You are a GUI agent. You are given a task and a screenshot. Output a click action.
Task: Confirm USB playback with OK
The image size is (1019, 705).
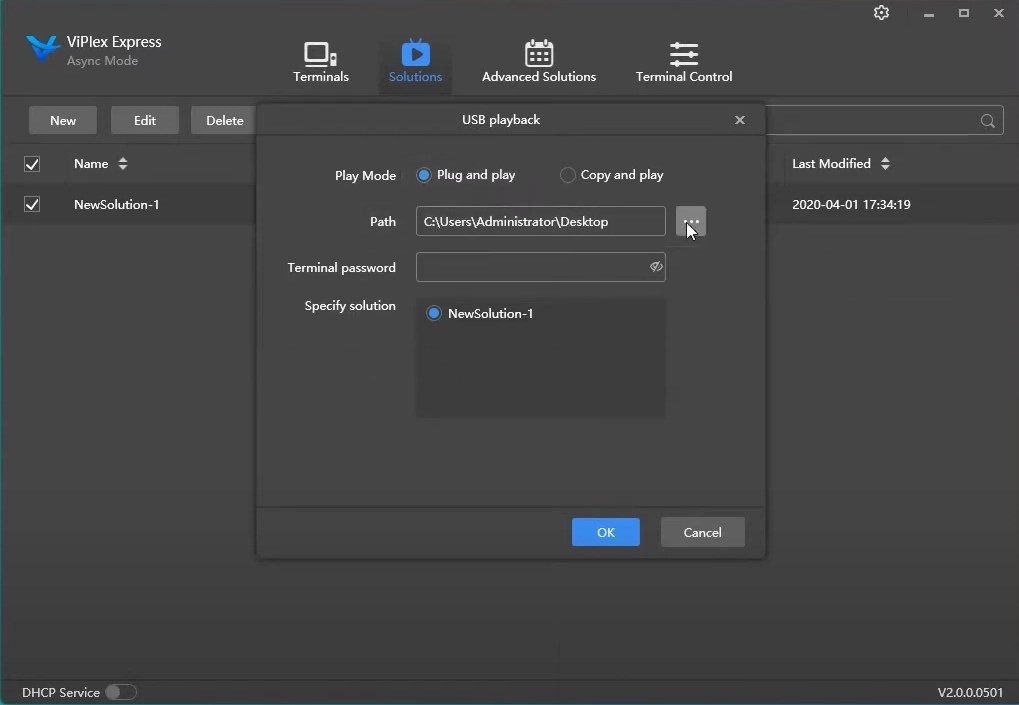tap(605, 532)
